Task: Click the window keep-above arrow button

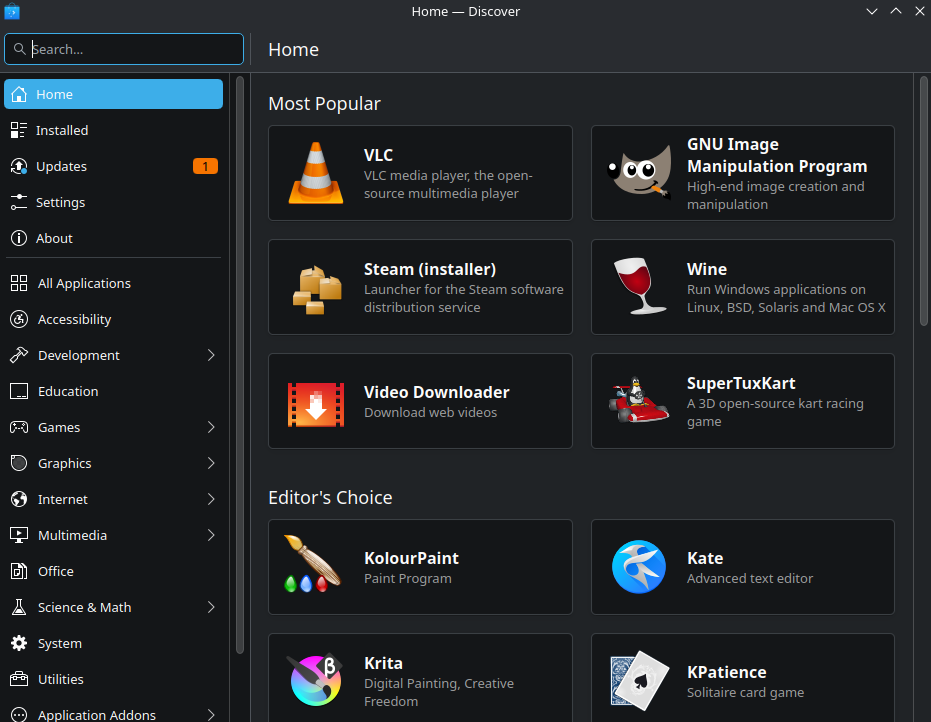Action: (896, 11)
